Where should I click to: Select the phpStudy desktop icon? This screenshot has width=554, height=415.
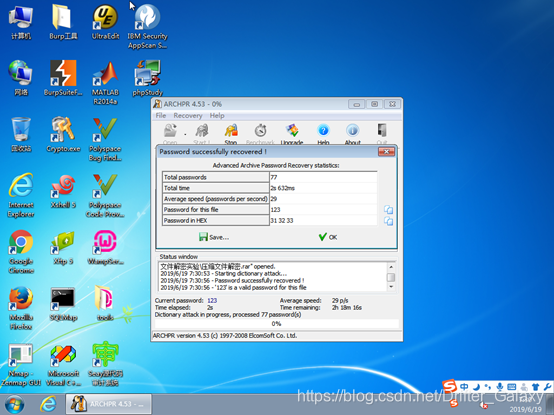(x=147, y=78)
